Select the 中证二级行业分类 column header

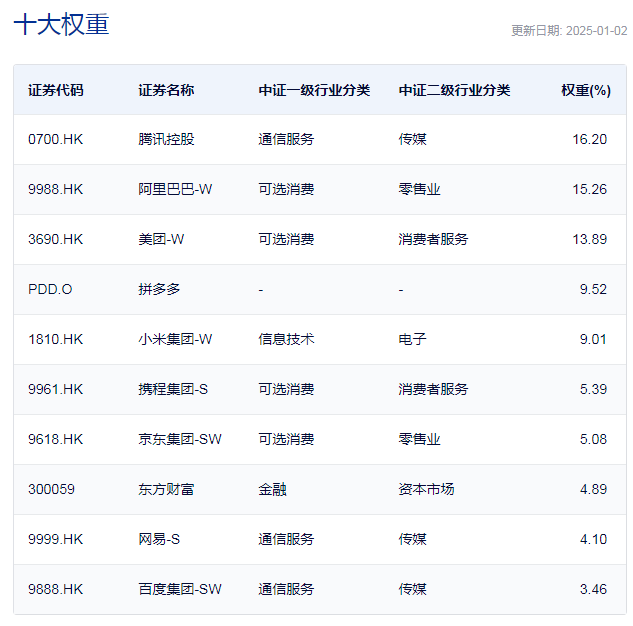coord(454,90)
